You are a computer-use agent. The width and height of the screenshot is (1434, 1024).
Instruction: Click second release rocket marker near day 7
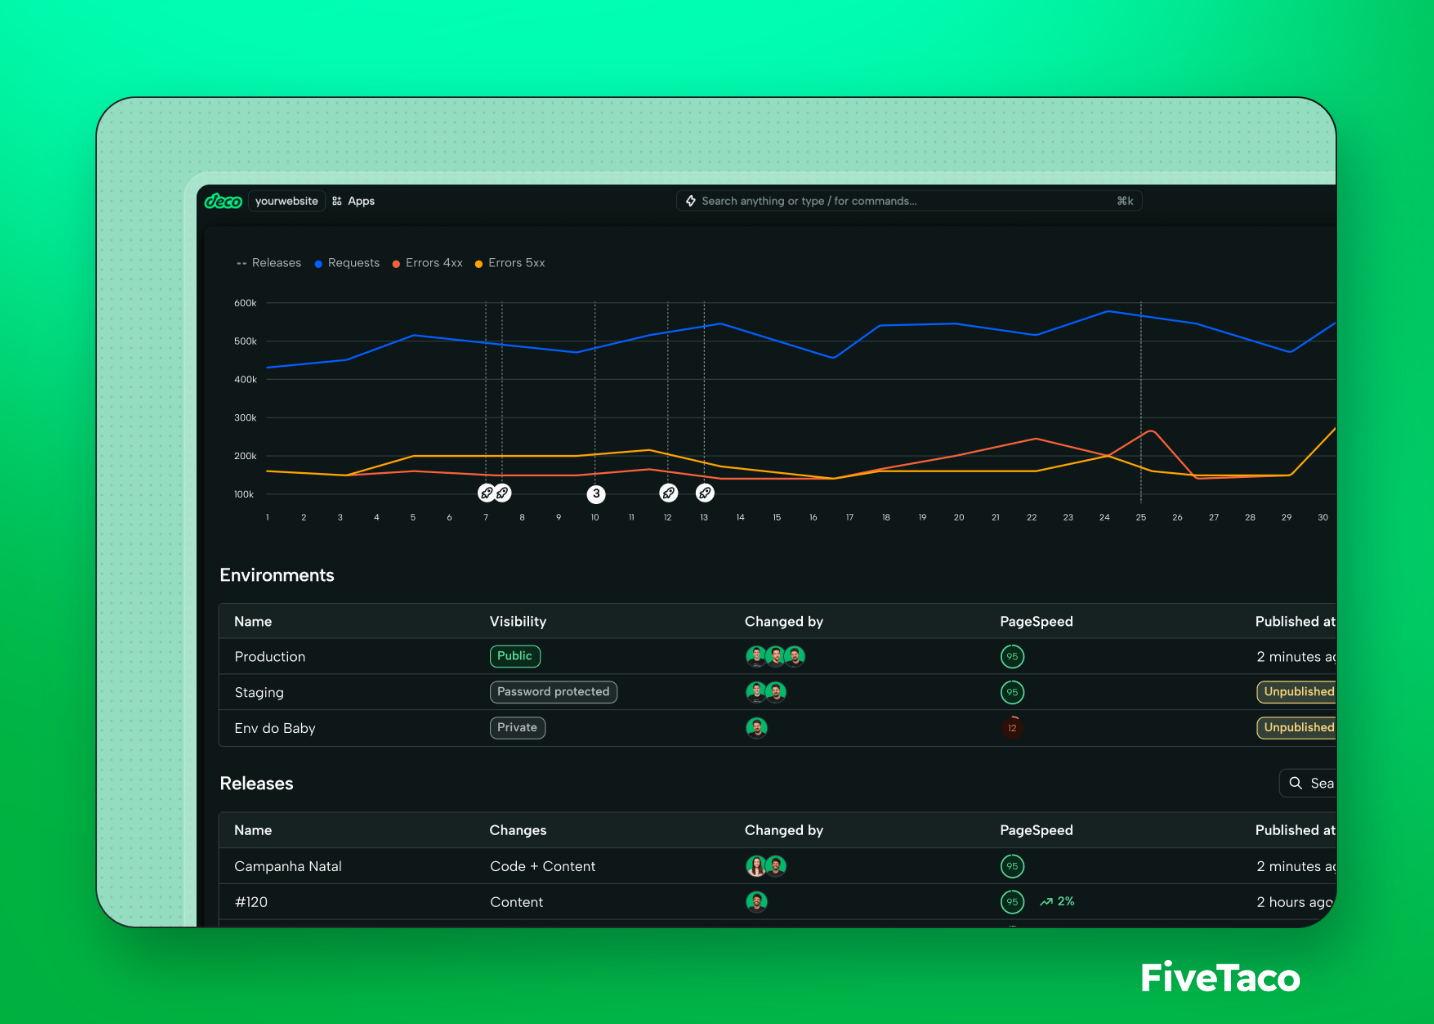(503, 493)
